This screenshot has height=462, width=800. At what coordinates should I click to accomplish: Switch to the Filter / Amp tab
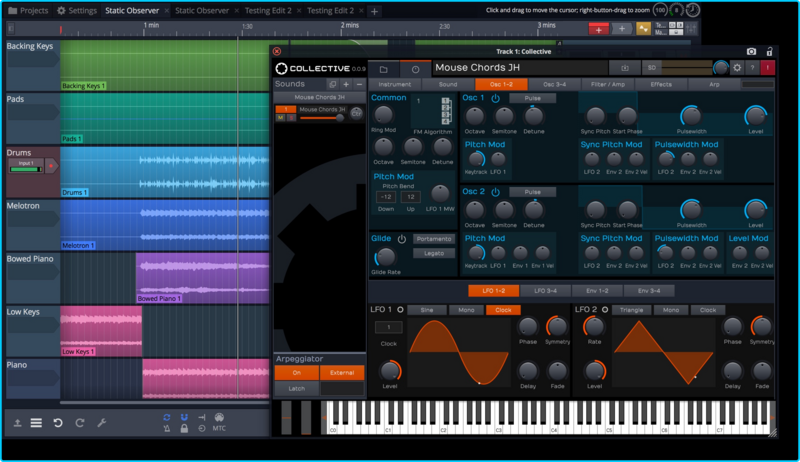click(x=607, y=85)
